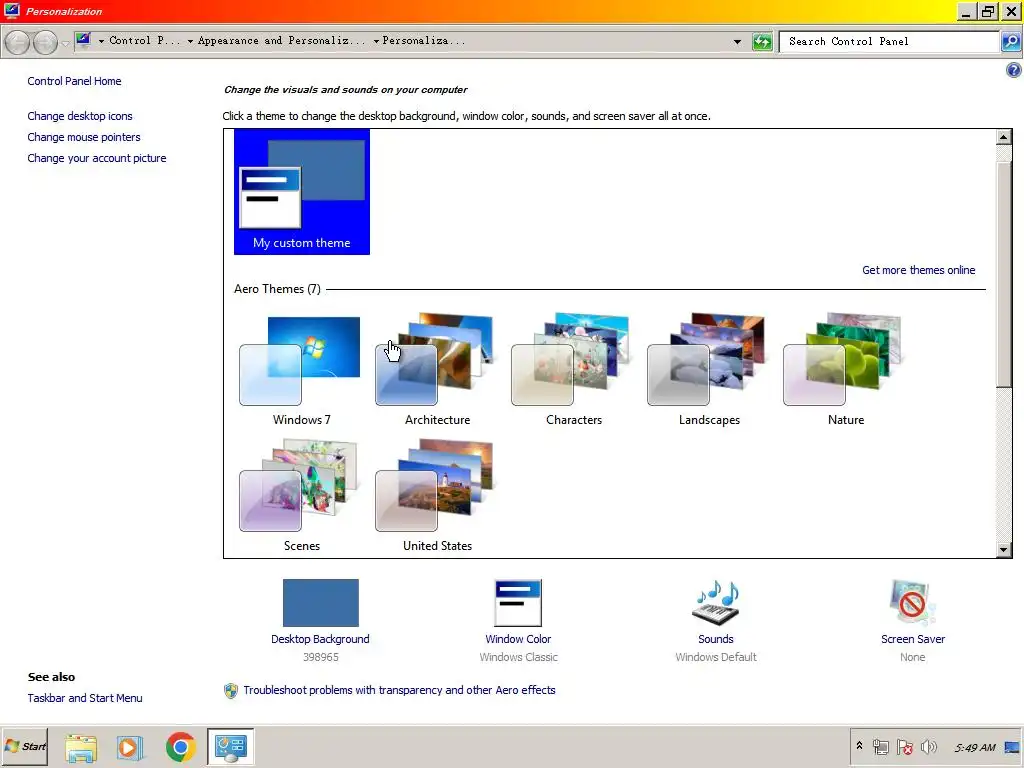Expand dropdown before Personalization breadcrumb
1024x768 pixels.
pos(376,41)
